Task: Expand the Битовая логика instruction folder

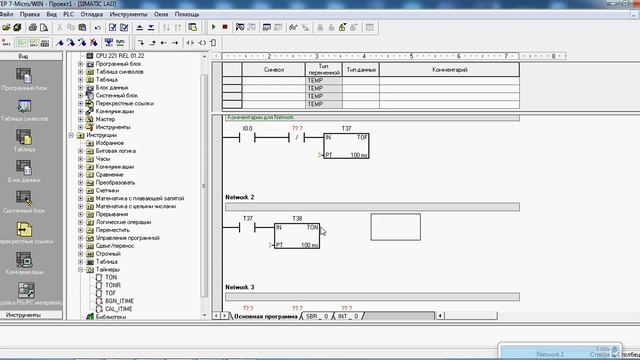Action: [80, 151]
